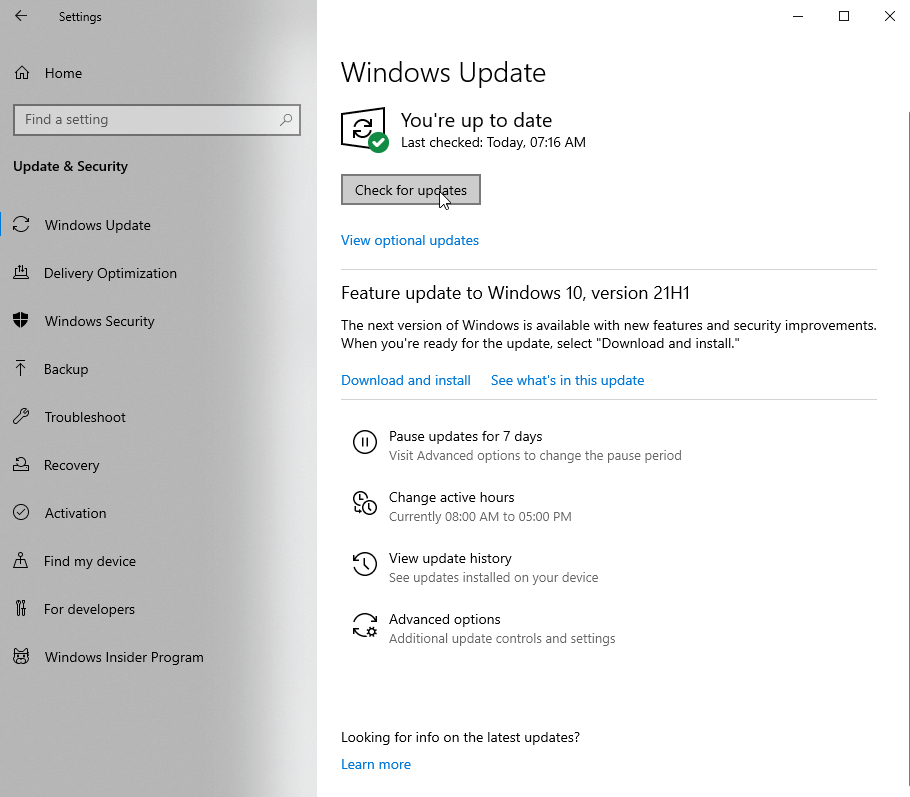Click the Download and install link
Screen dimensions: 910x797
coord(405,380)
